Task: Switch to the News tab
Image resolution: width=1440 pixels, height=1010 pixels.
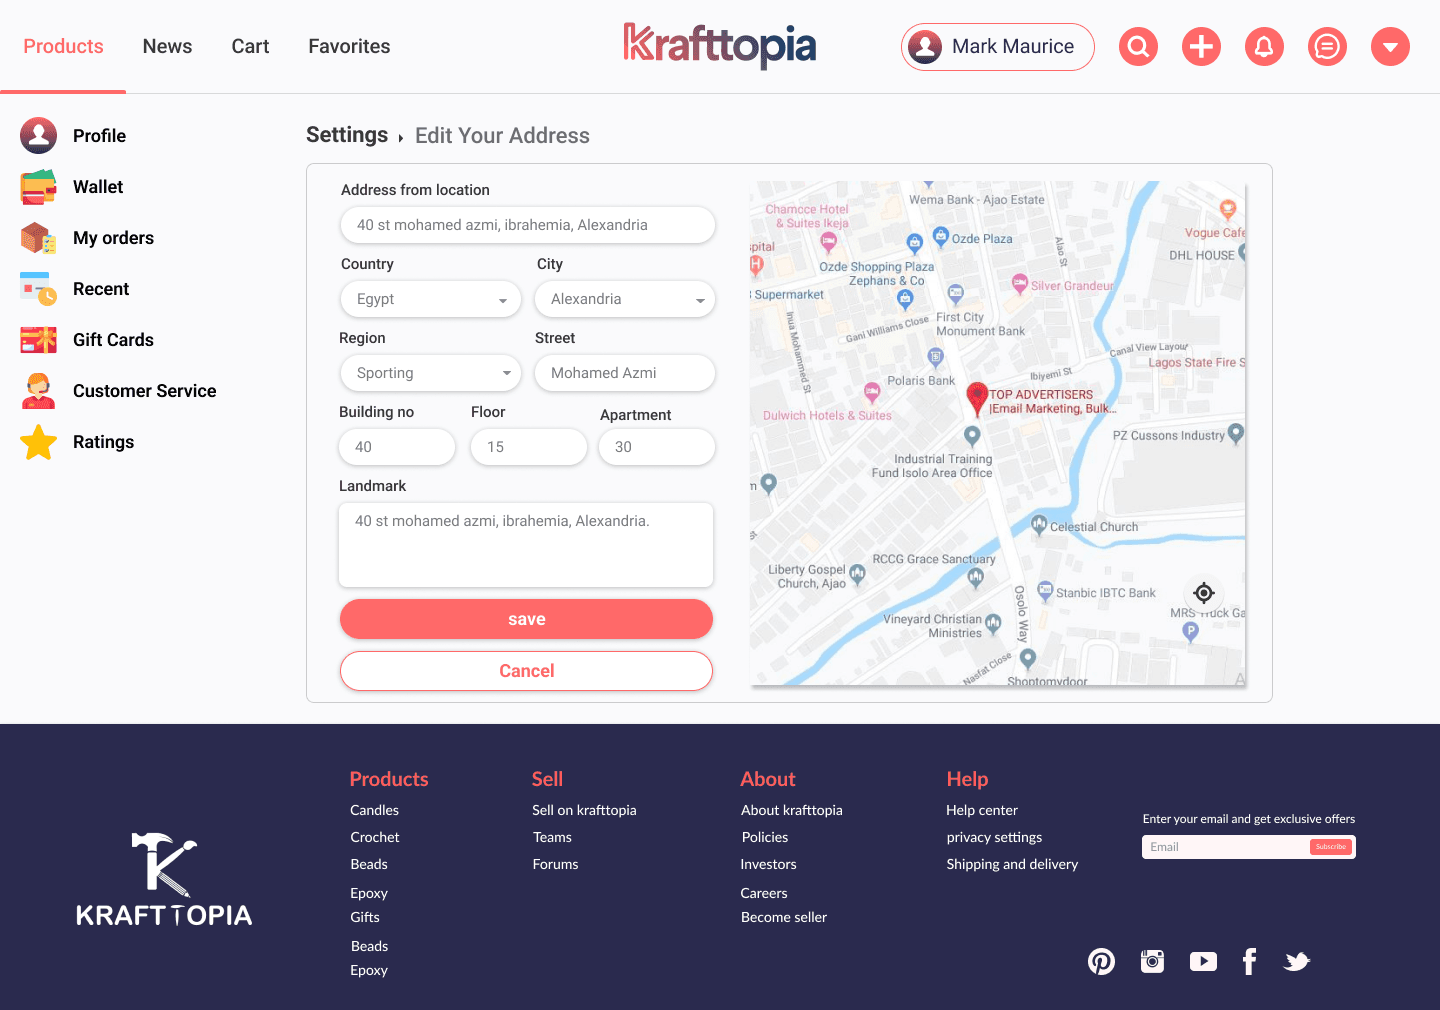Action: pyautogui.click(x=167, y=47)
